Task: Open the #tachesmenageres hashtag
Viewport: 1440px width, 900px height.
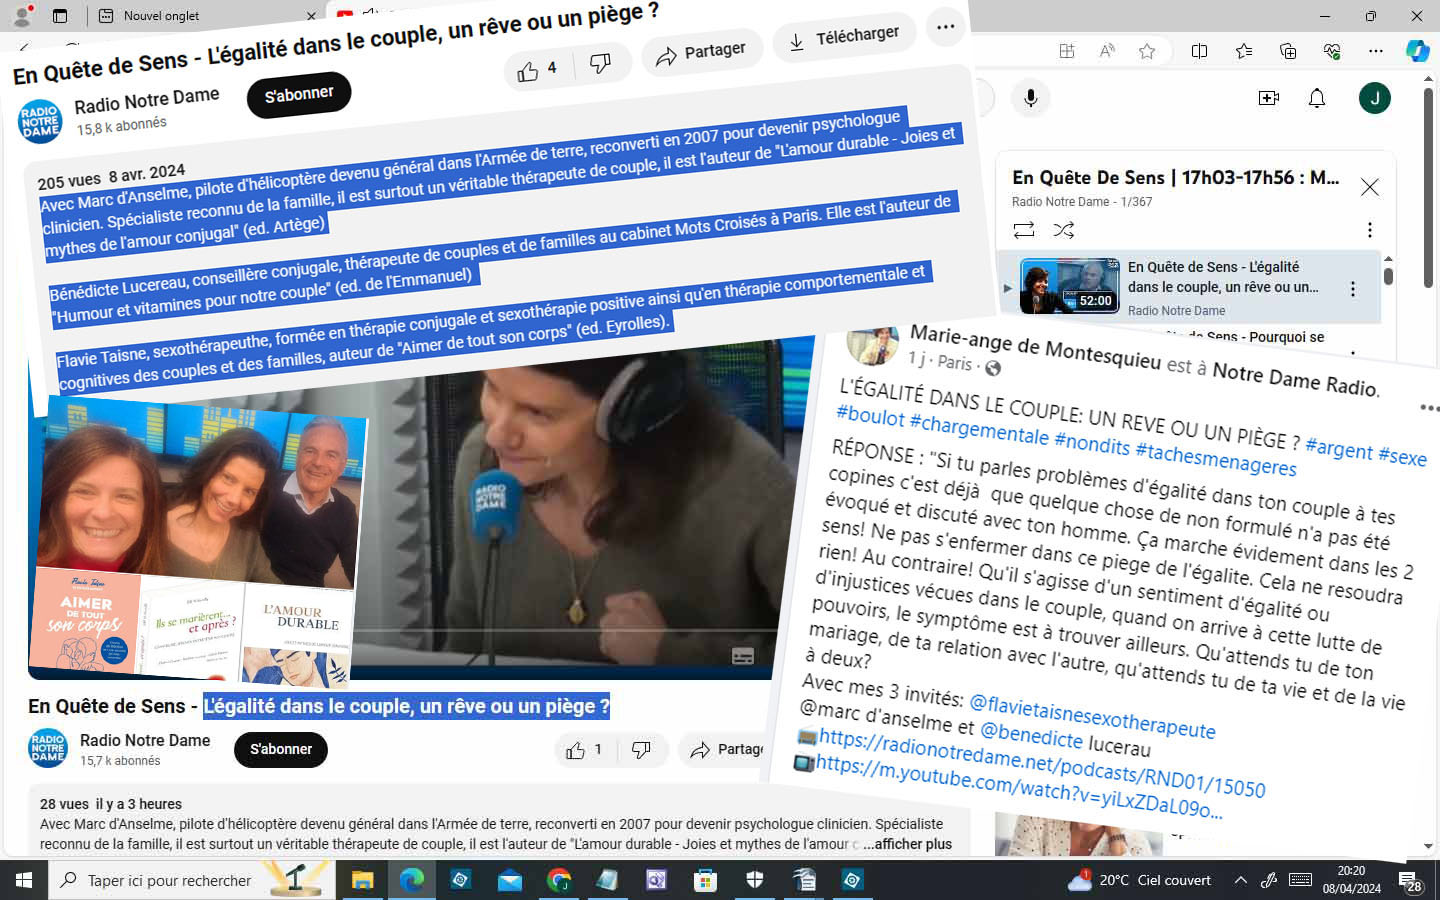Action: 1215,459
